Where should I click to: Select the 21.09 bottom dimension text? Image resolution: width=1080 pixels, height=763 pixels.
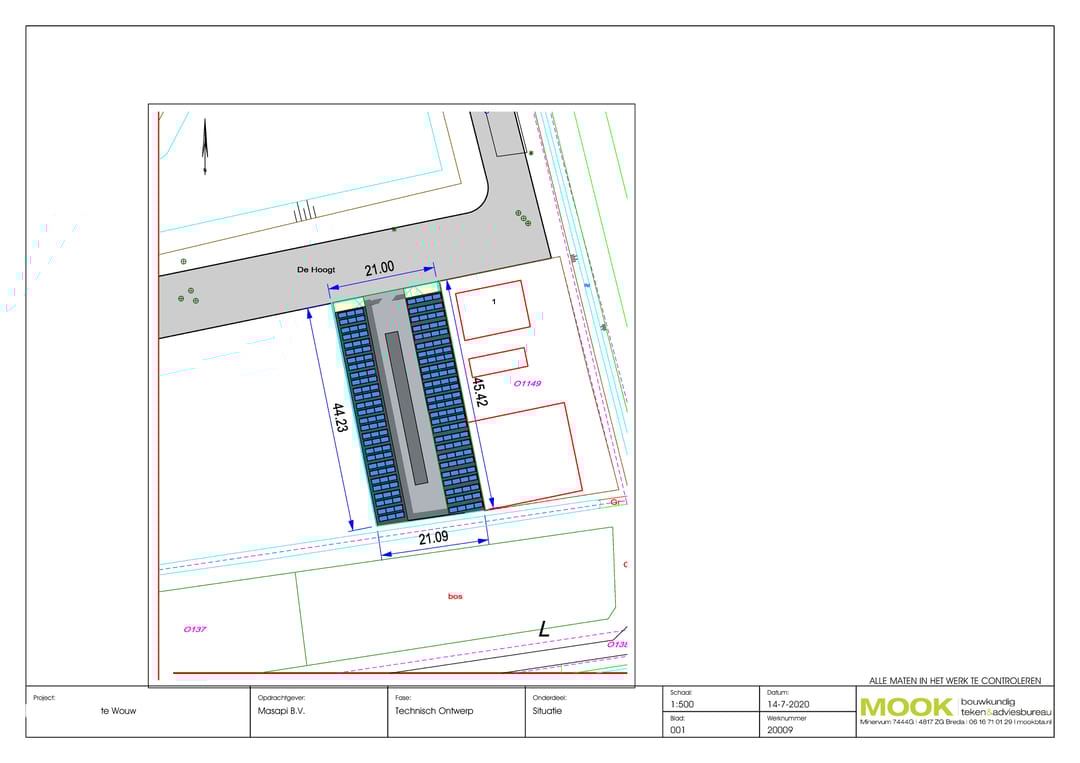click(x=434, y=538)
